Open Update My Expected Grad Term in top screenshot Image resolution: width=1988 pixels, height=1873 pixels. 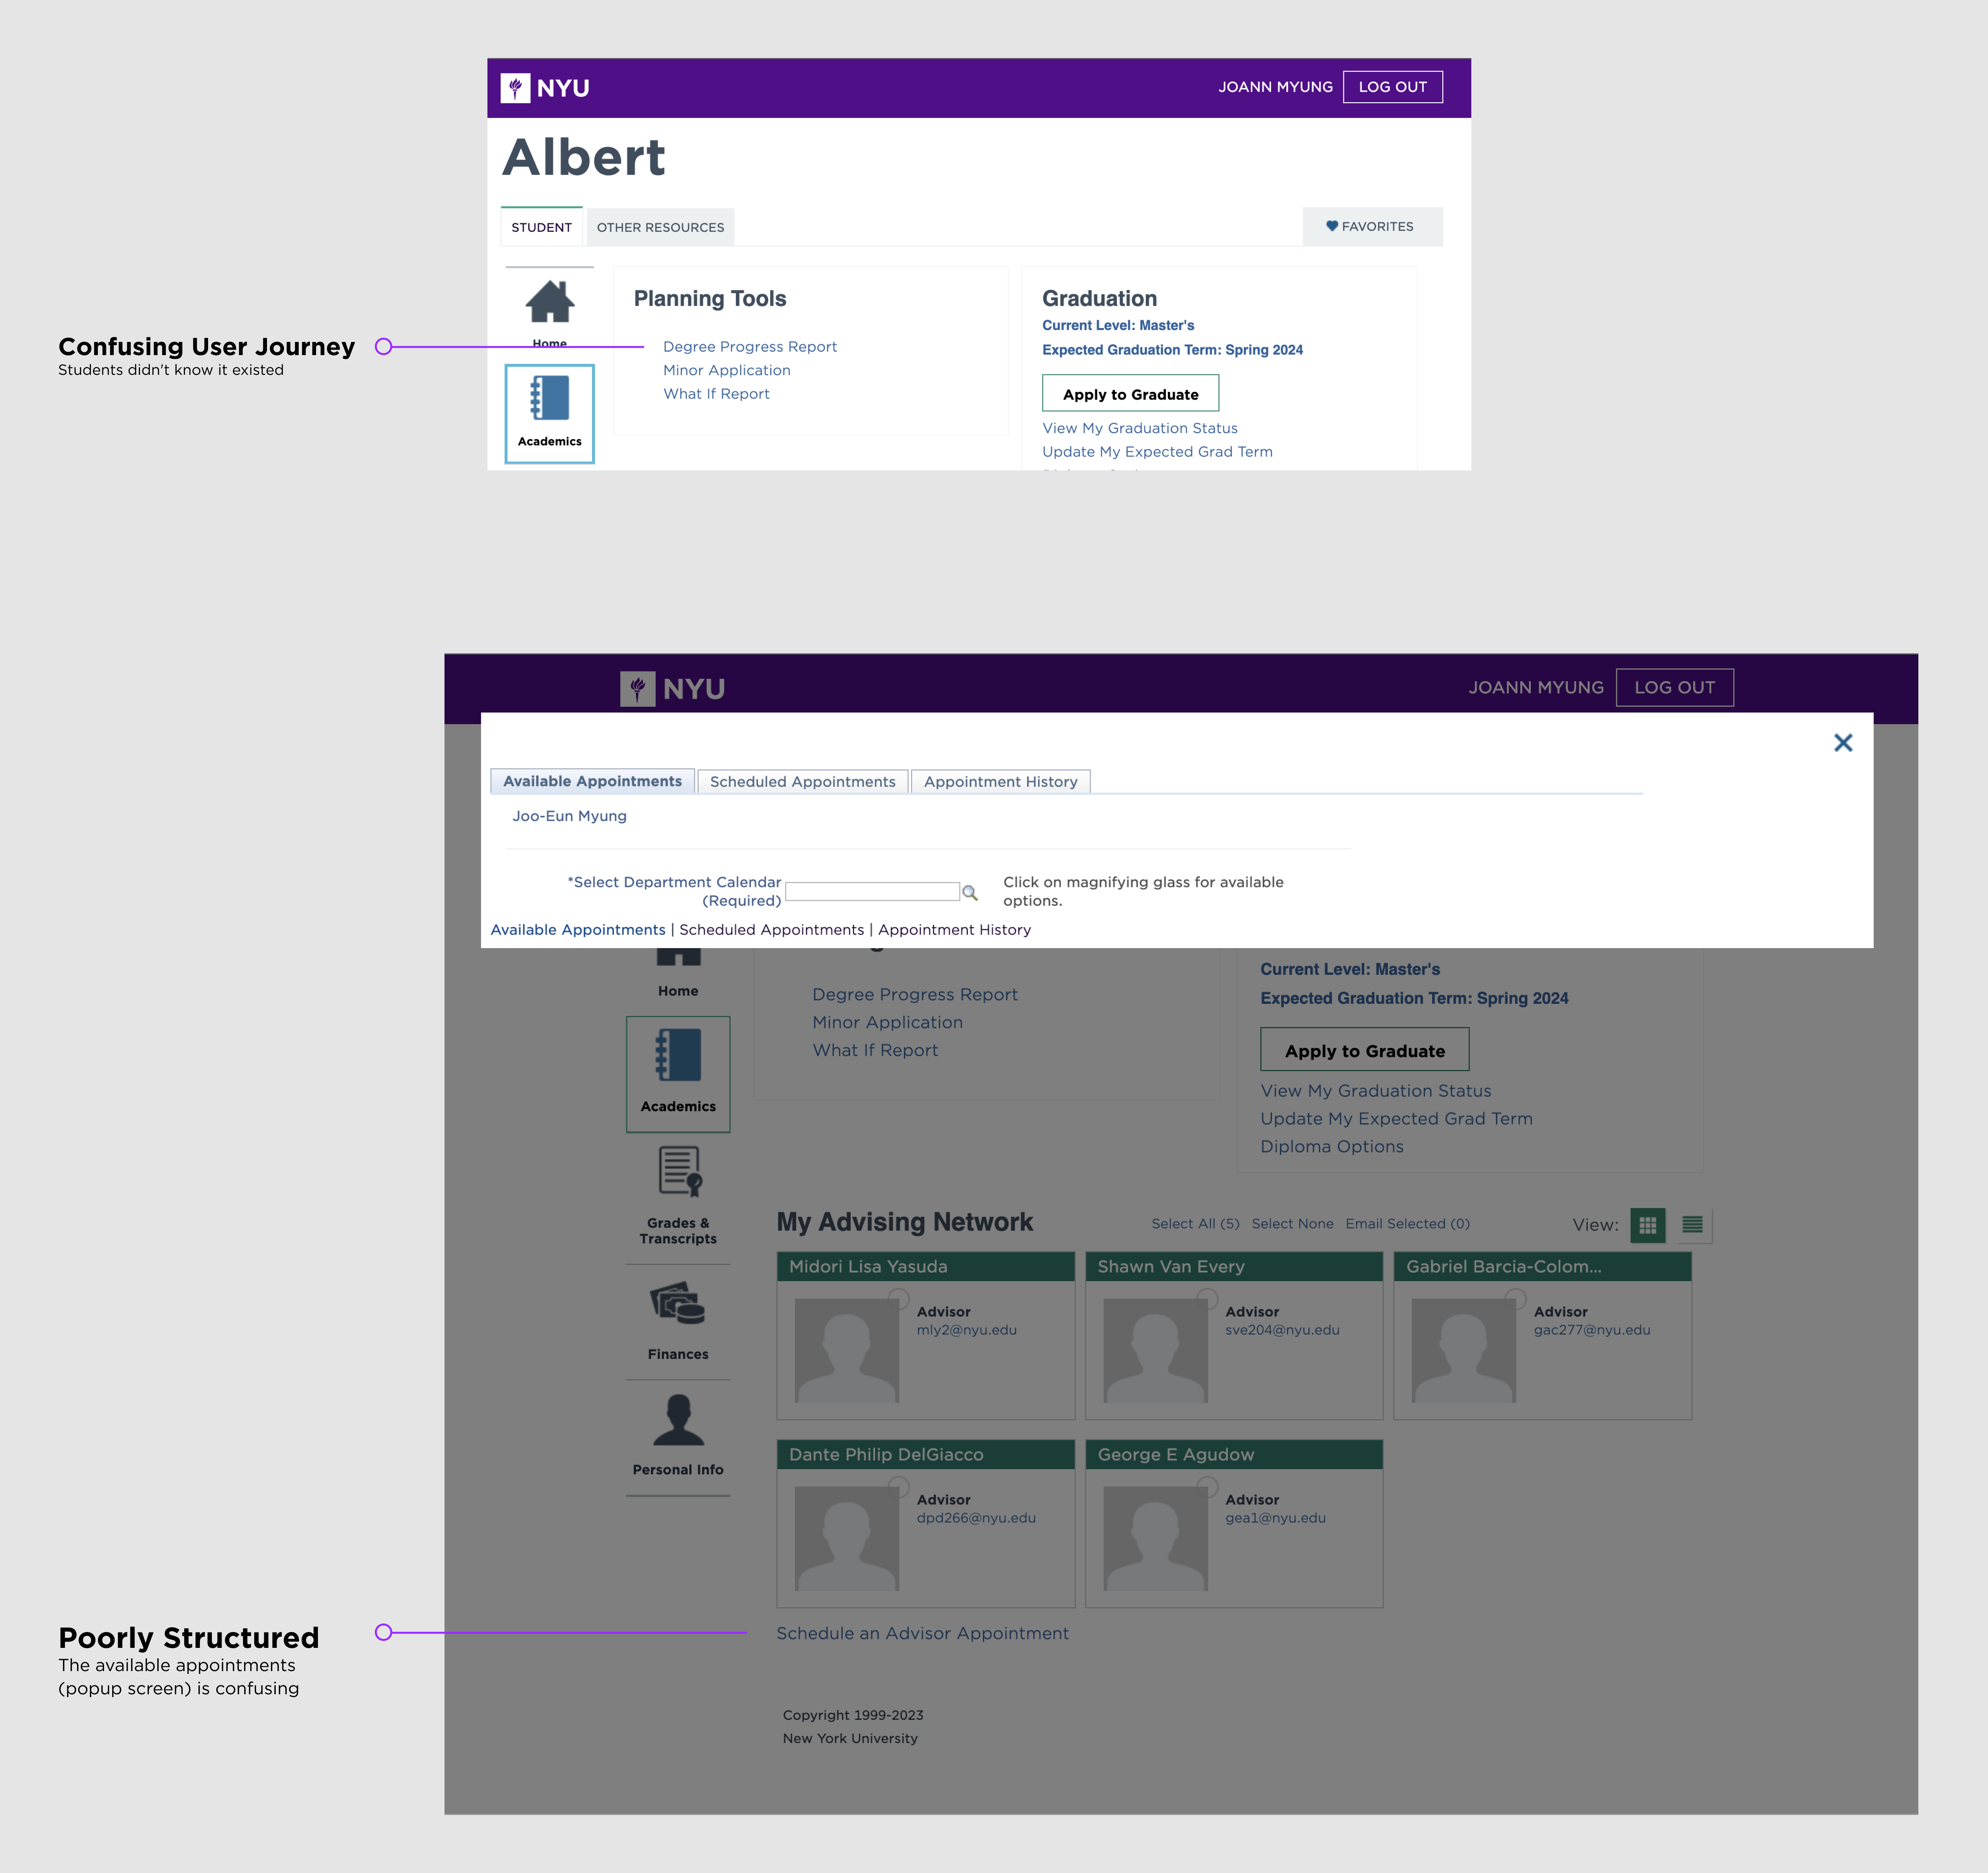pos(1158,452)
